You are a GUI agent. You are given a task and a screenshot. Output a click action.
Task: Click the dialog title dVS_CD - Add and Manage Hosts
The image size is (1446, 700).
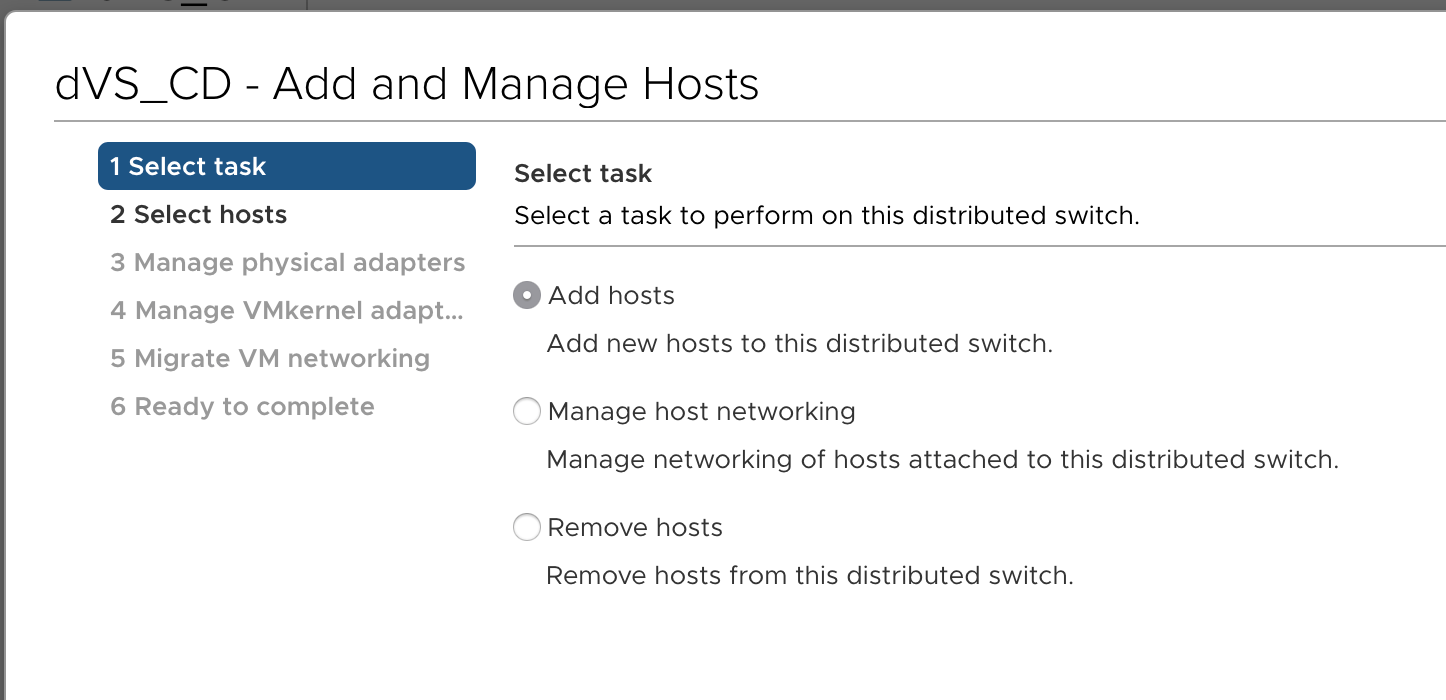(406, 85)
